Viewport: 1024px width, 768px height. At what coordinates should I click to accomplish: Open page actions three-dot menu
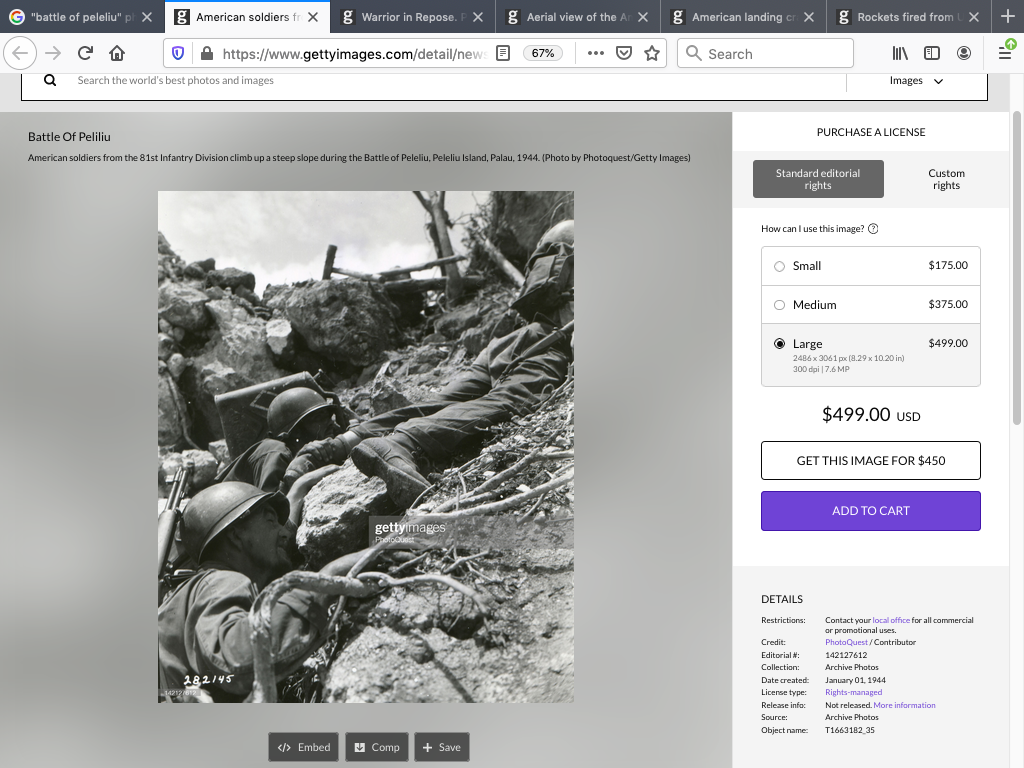(x=595, y=54)
